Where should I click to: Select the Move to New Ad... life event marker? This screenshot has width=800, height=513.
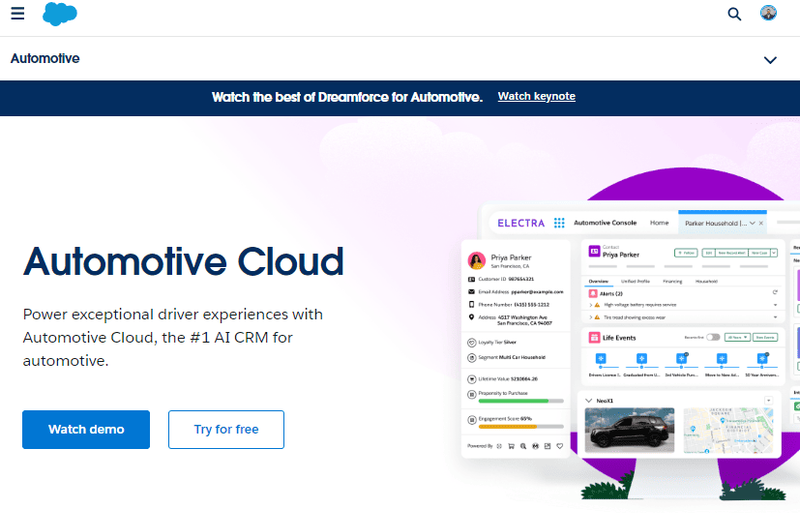point(722,359)
